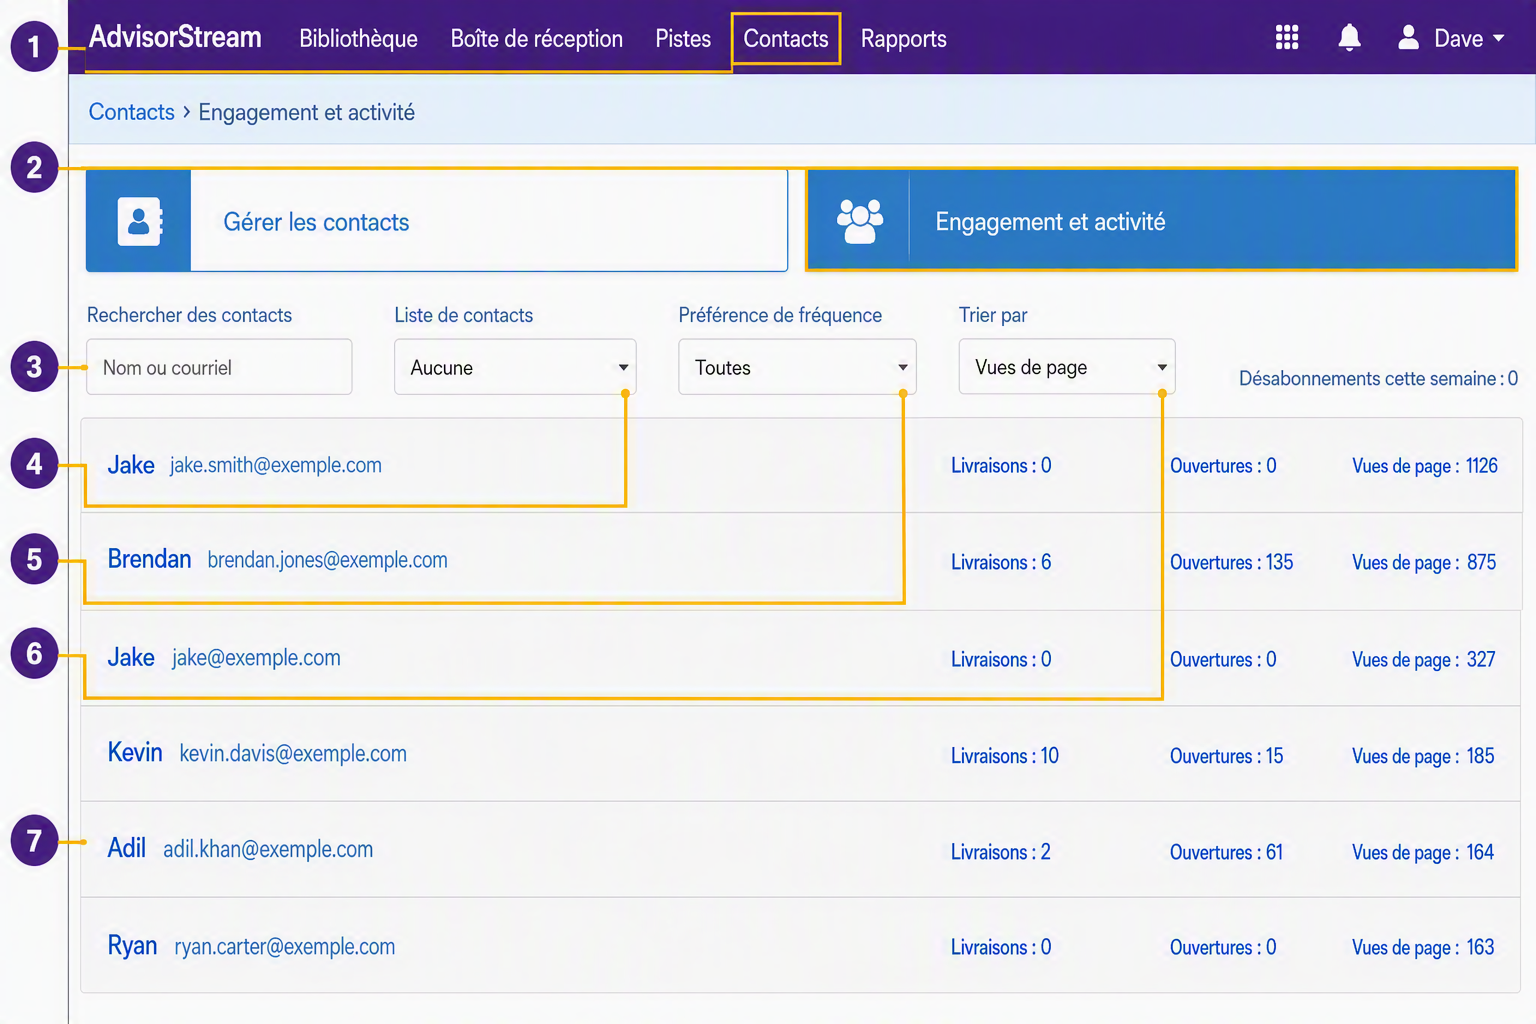Open the Préférence de fréquence dropdown

pos(797,367)
